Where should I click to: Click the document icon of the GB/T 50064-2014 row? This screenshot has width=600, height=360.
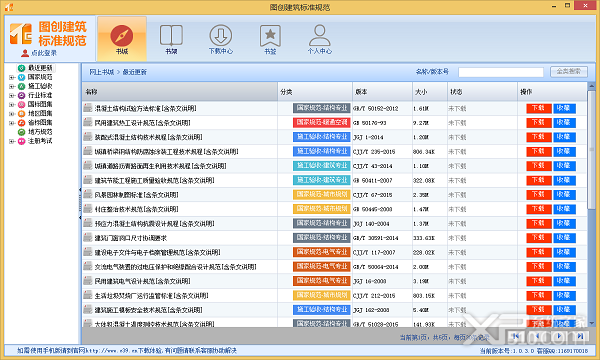coord(88,266)
